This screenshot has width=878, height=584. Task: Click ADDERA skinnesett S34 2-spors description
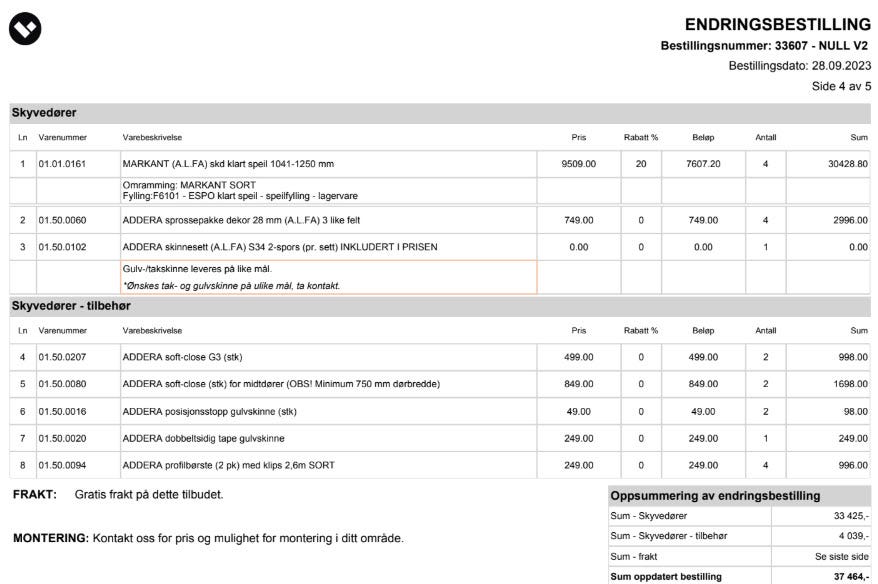[x=280, y=247]
